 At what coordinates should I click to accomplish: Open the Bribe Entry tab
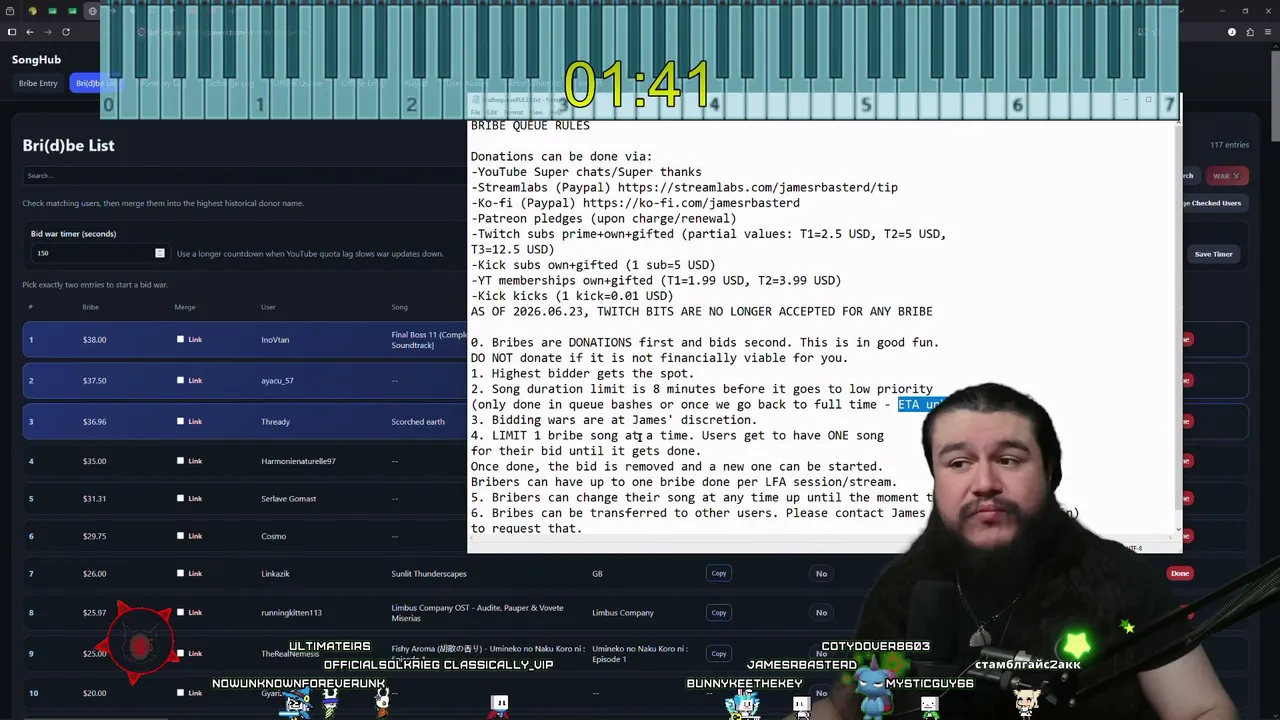pyautogui.click(x=38, y=83)
